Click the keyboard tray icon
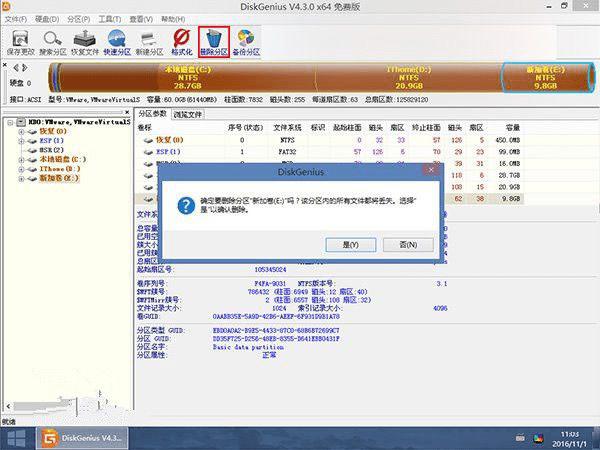This screenshot has width=600, height=450. [520, 438]
